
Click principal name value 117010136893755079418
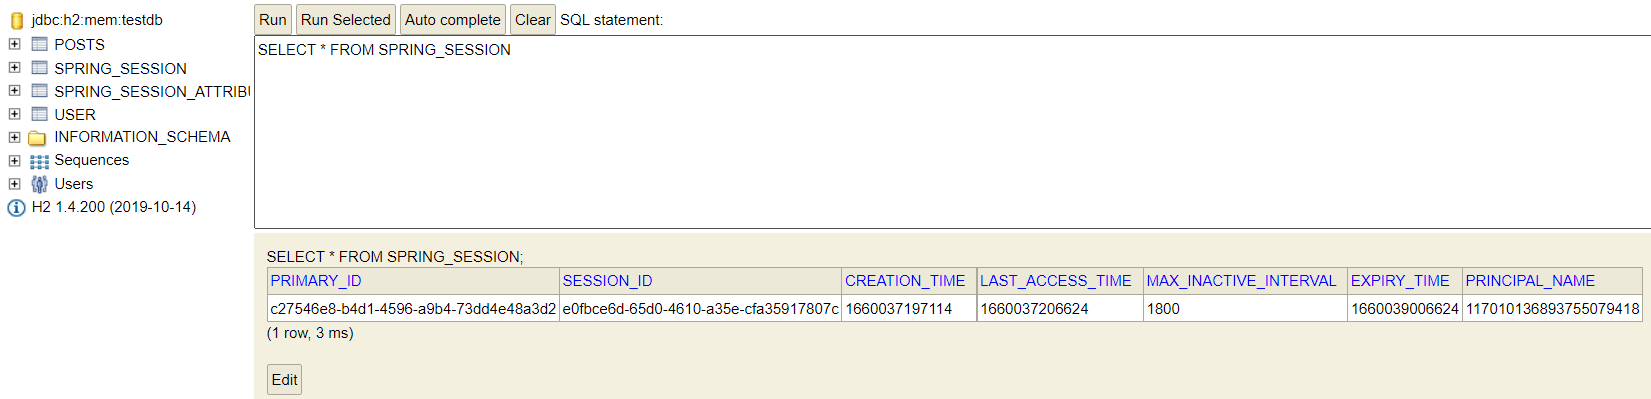1552,309
